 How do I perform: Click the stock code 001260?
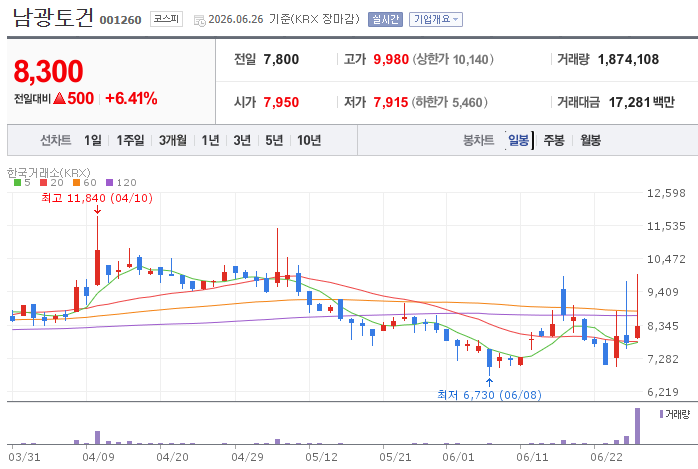[120, 20]
